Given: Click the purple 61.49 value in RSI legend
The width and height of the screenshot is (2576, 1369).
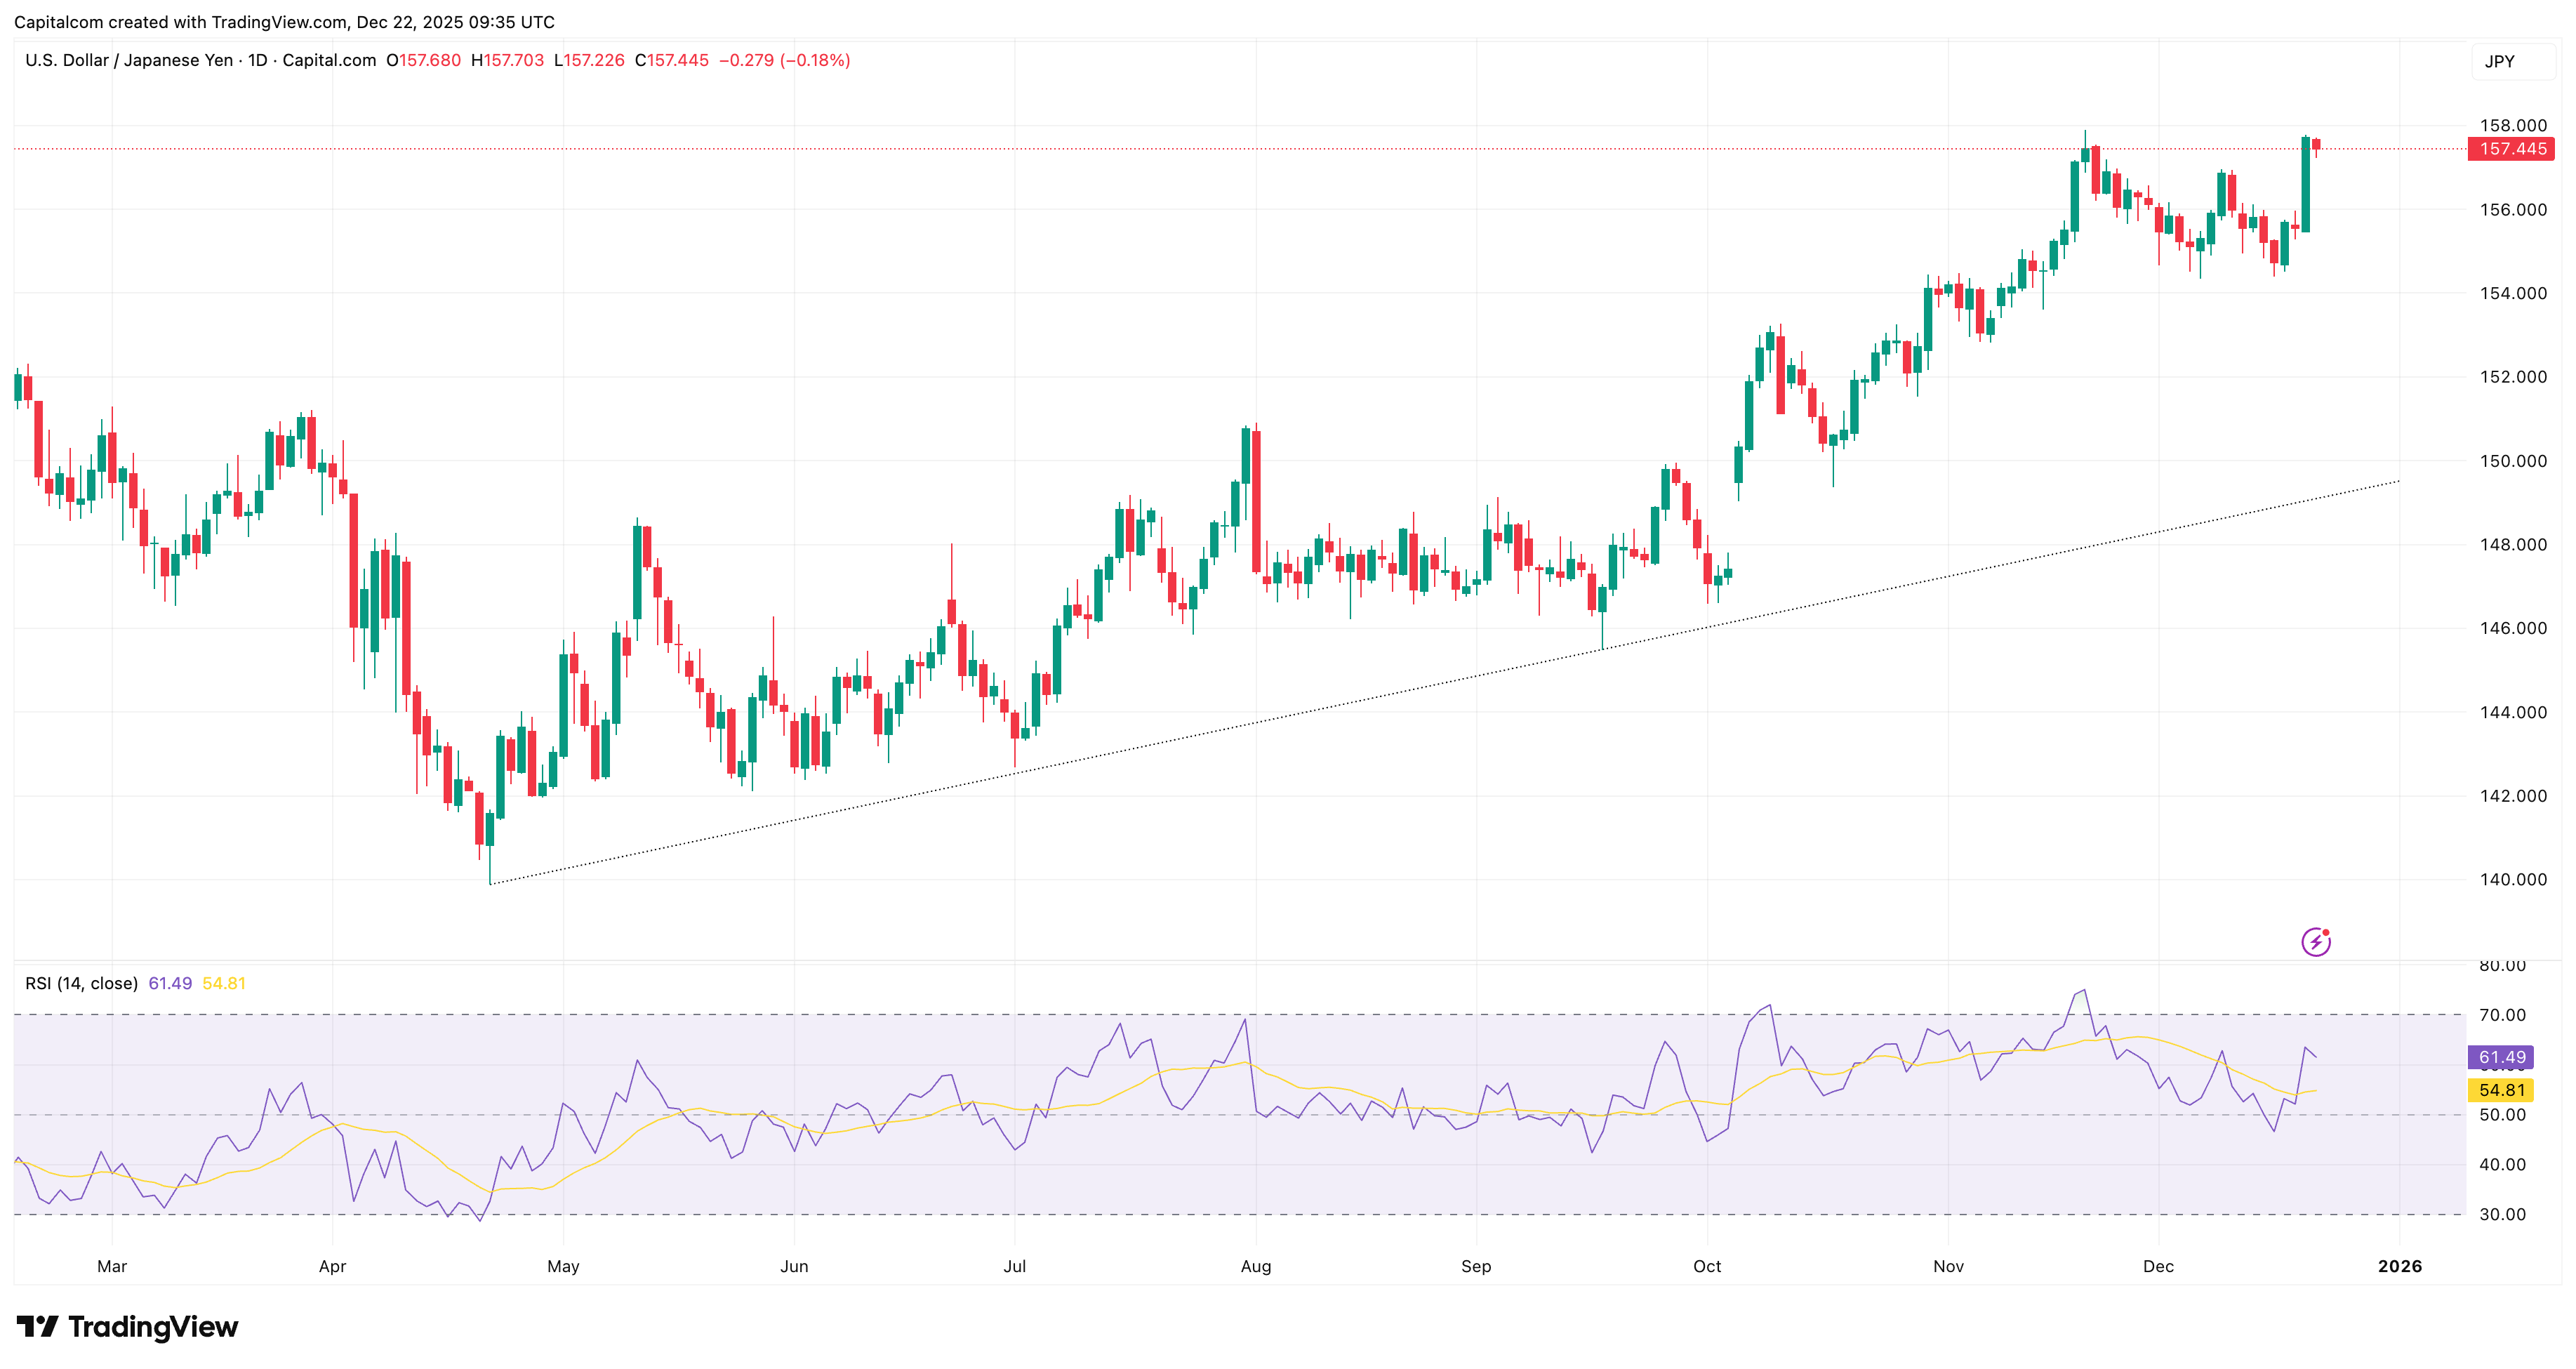Looking at the screenshot, I should (x=170, y=983).
